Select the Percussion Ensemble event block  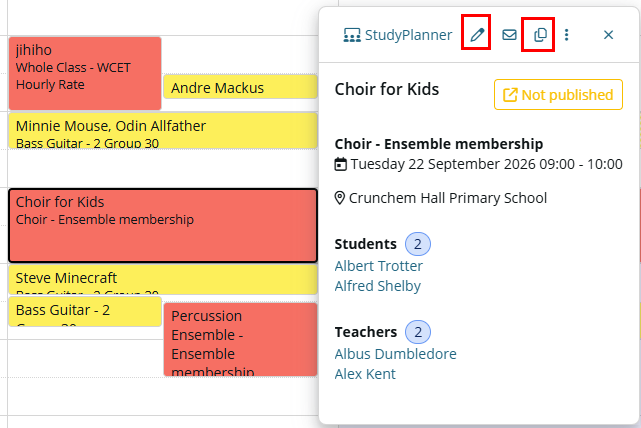coord(240,339)
